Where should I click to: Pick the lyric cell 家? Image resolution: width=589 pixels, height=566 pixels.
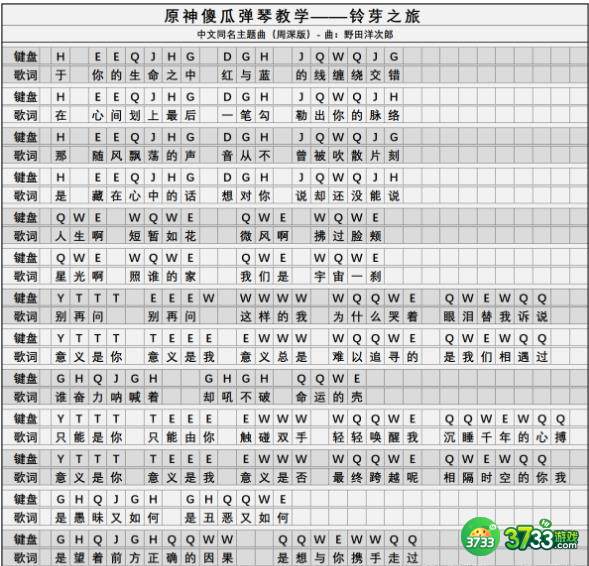point(190,277)
